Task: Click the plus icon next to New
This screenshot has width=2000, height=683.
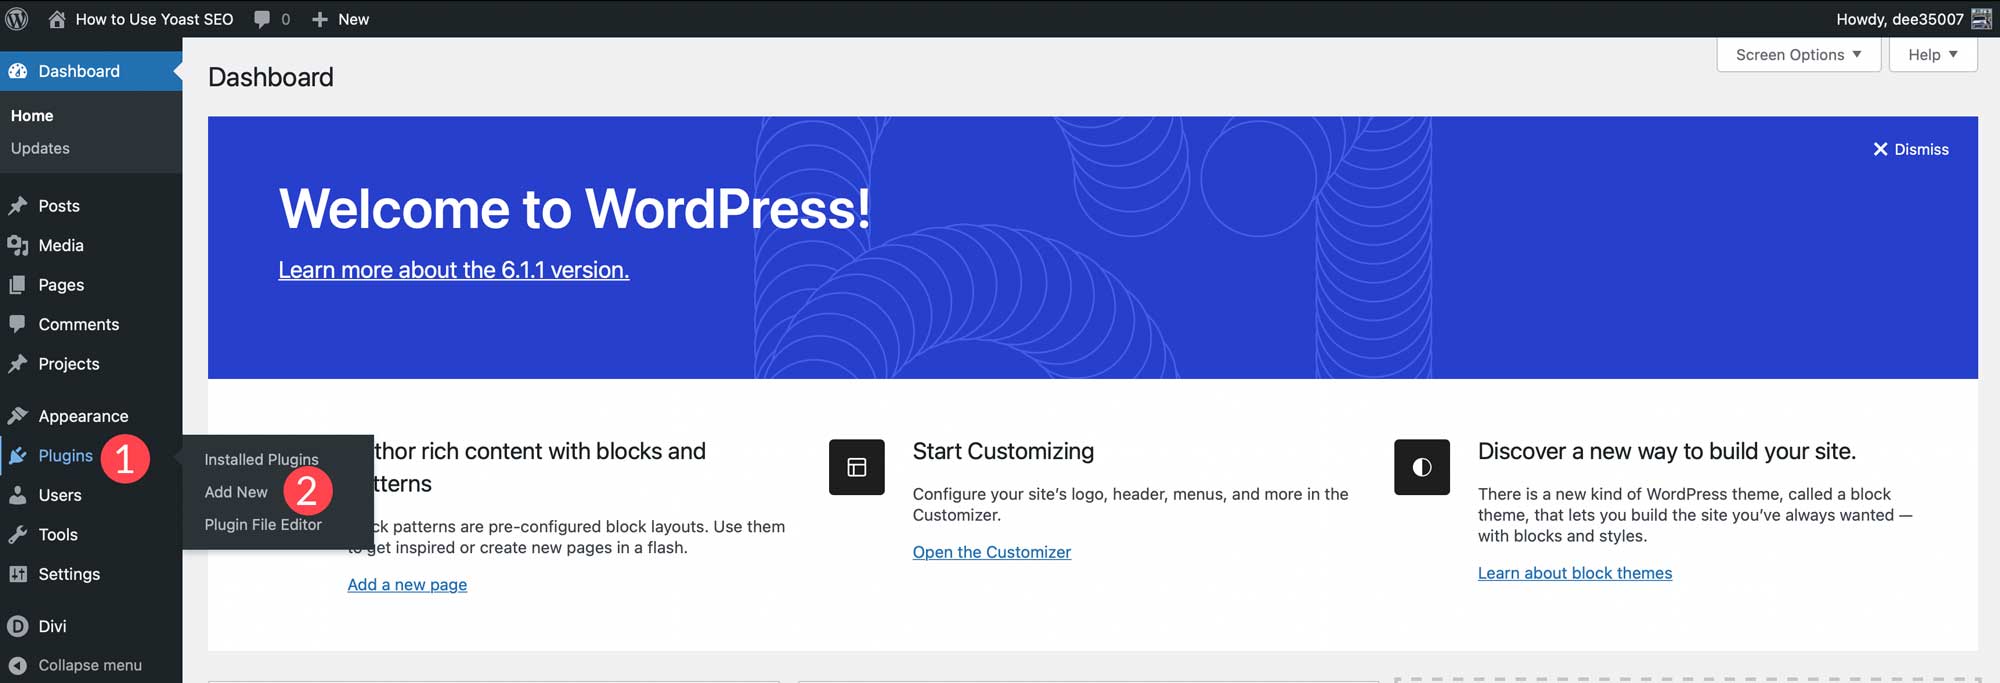Action: click(x=320, y=19)
